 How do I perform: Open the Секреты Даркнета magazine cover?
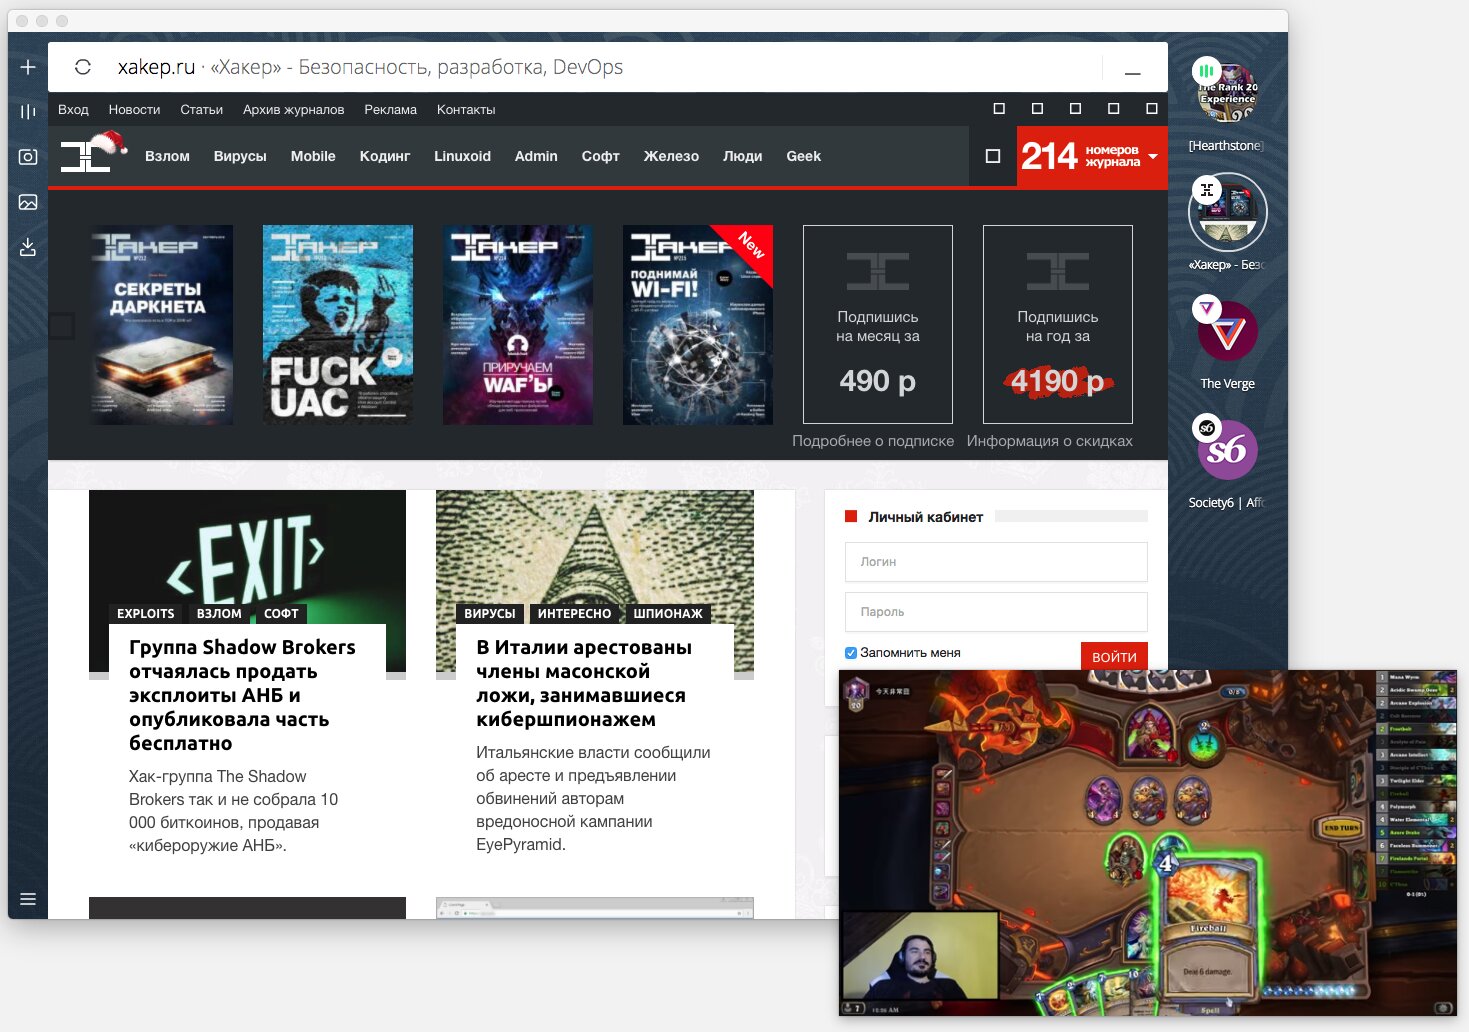point(161,325)
